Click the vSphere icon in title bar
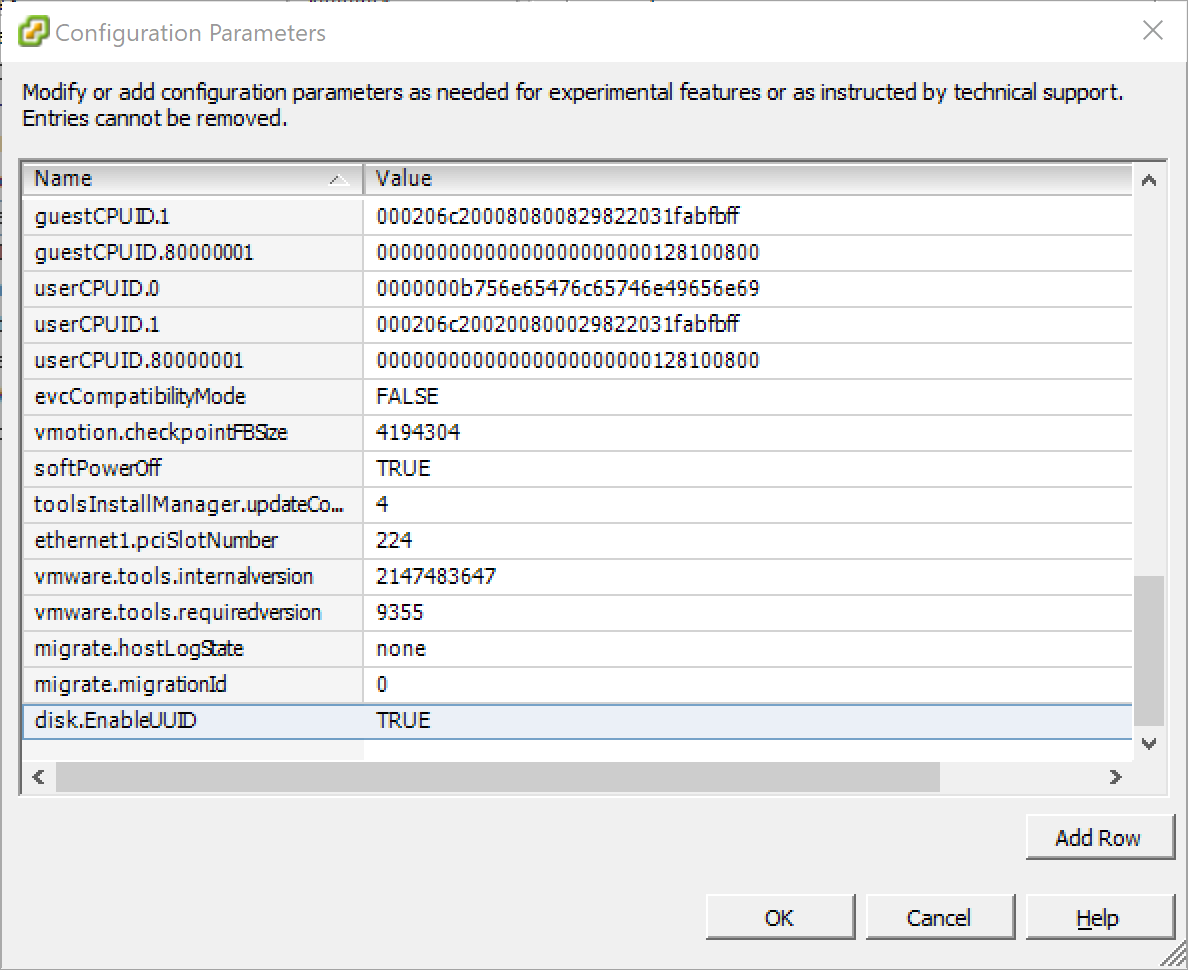 pyautogui.click(x=33, y=32)
